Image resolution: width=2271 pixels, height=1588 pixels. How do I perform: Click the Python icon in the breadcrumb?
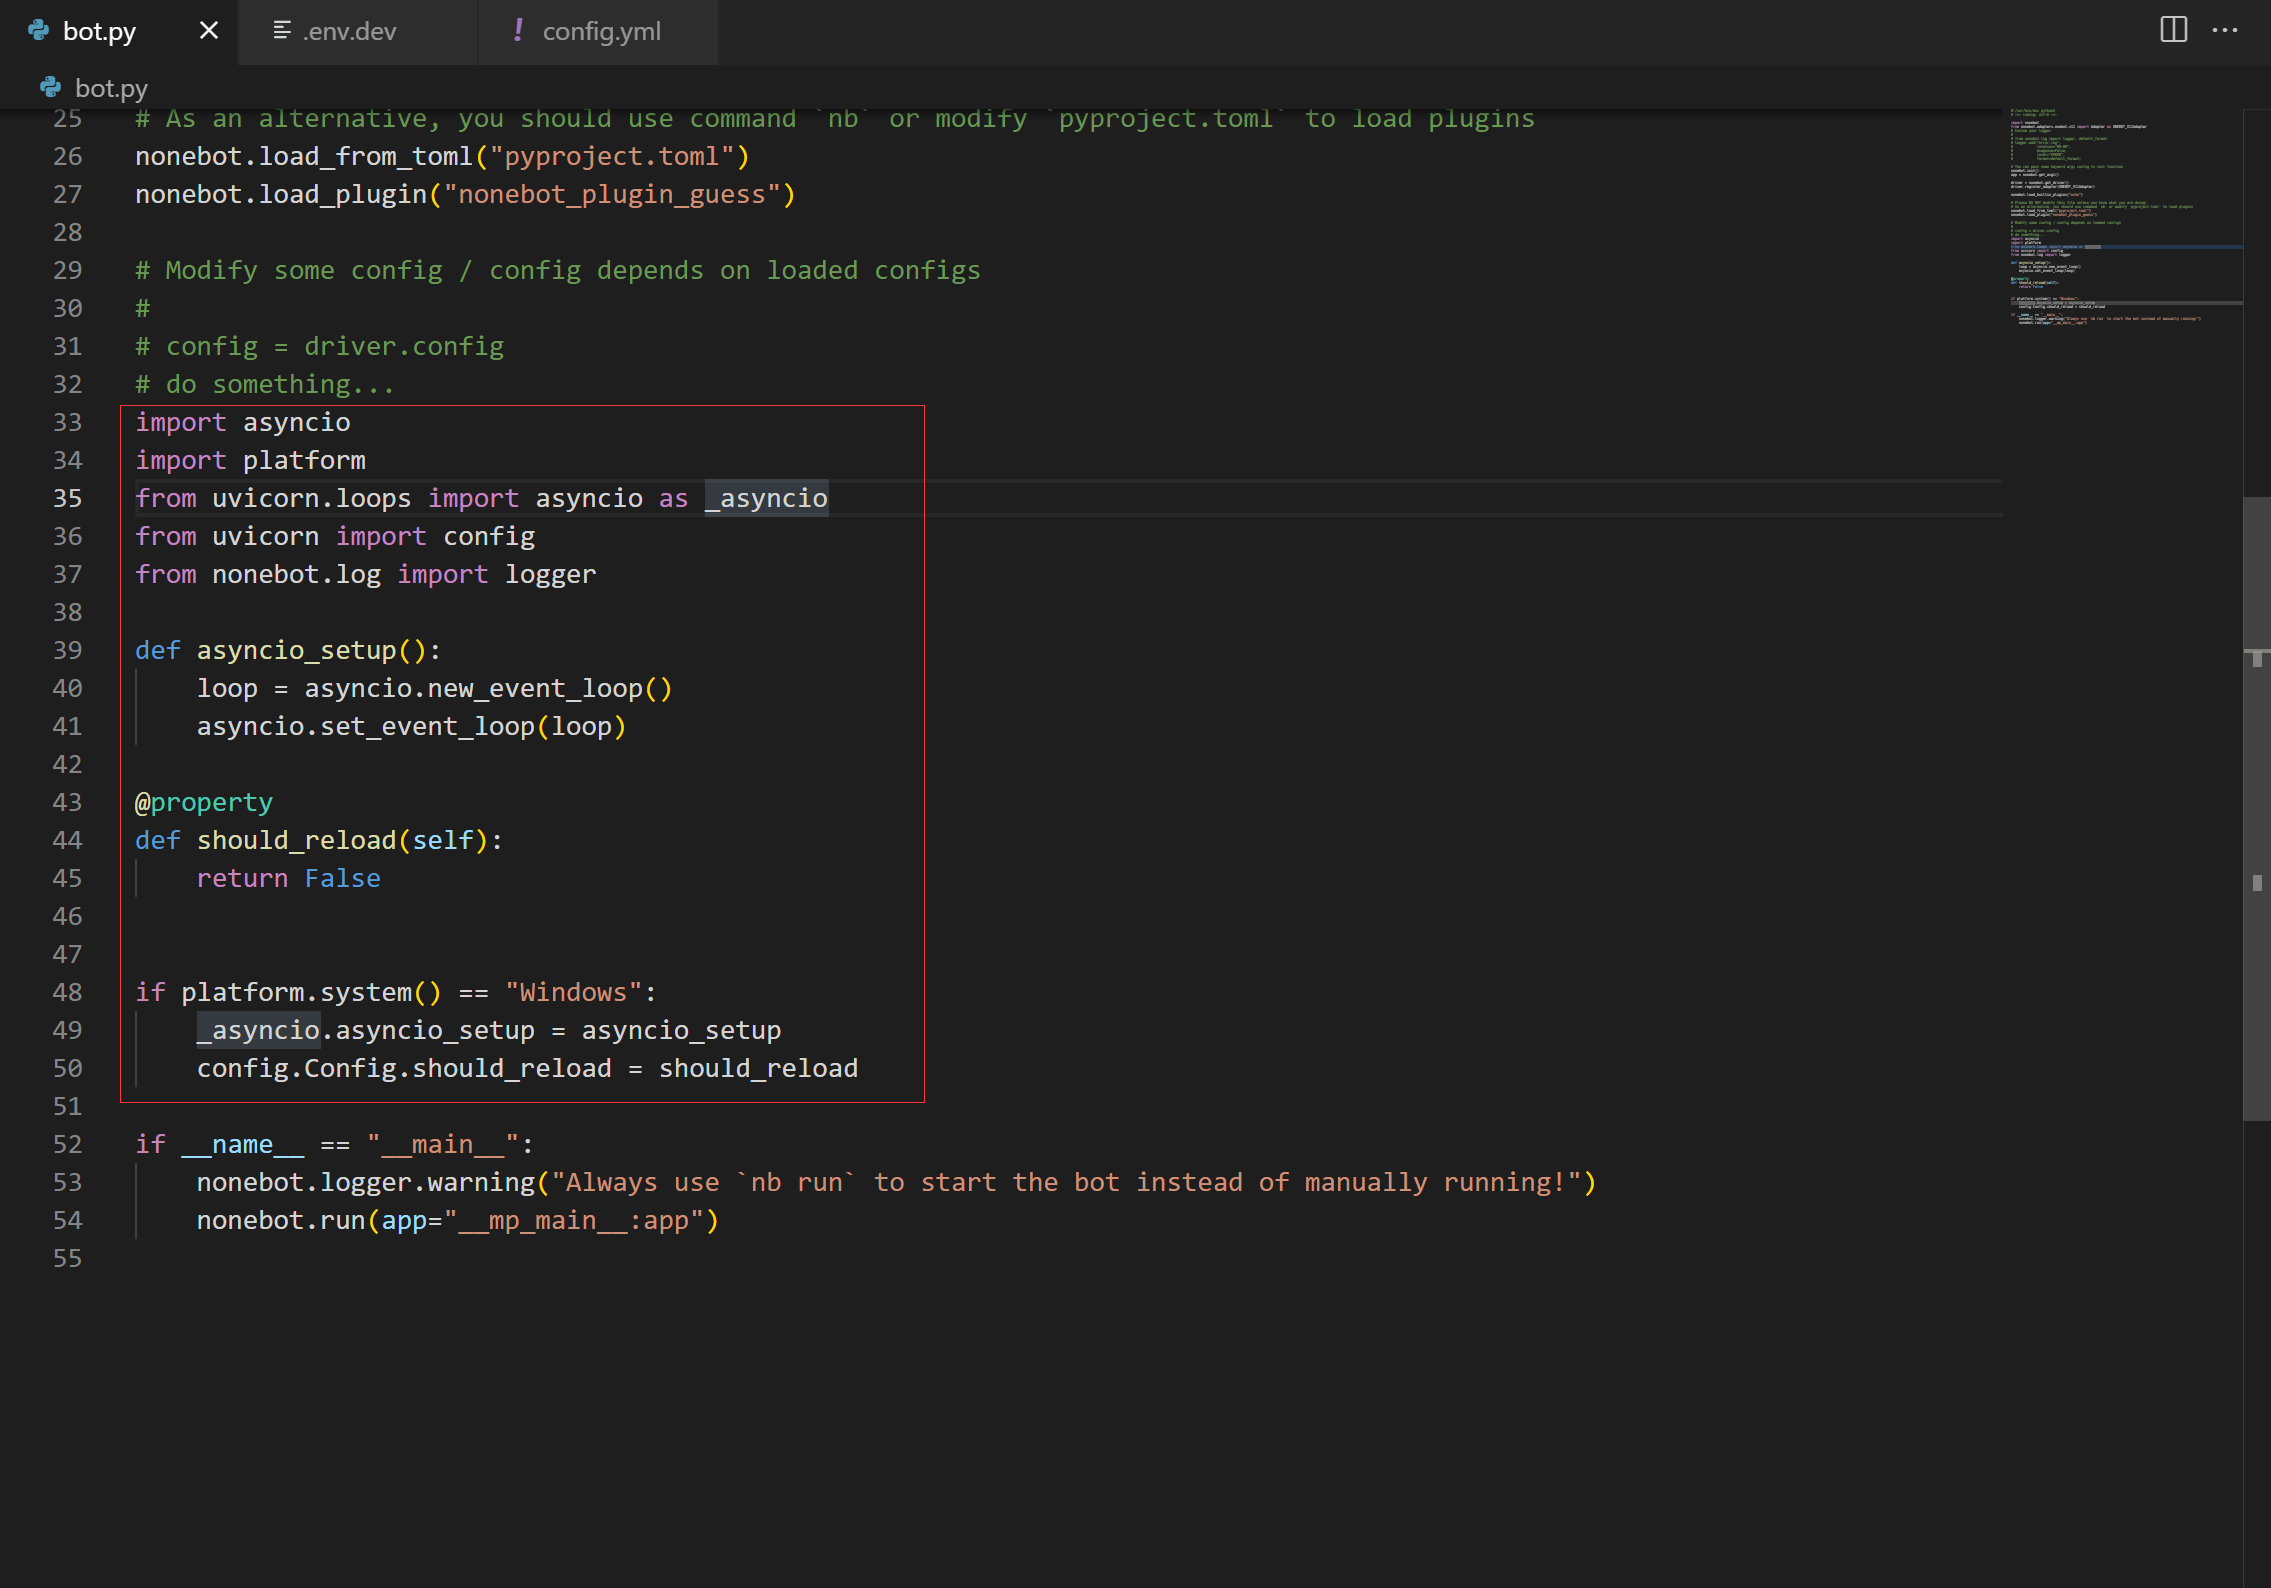[x=50, y=88]
